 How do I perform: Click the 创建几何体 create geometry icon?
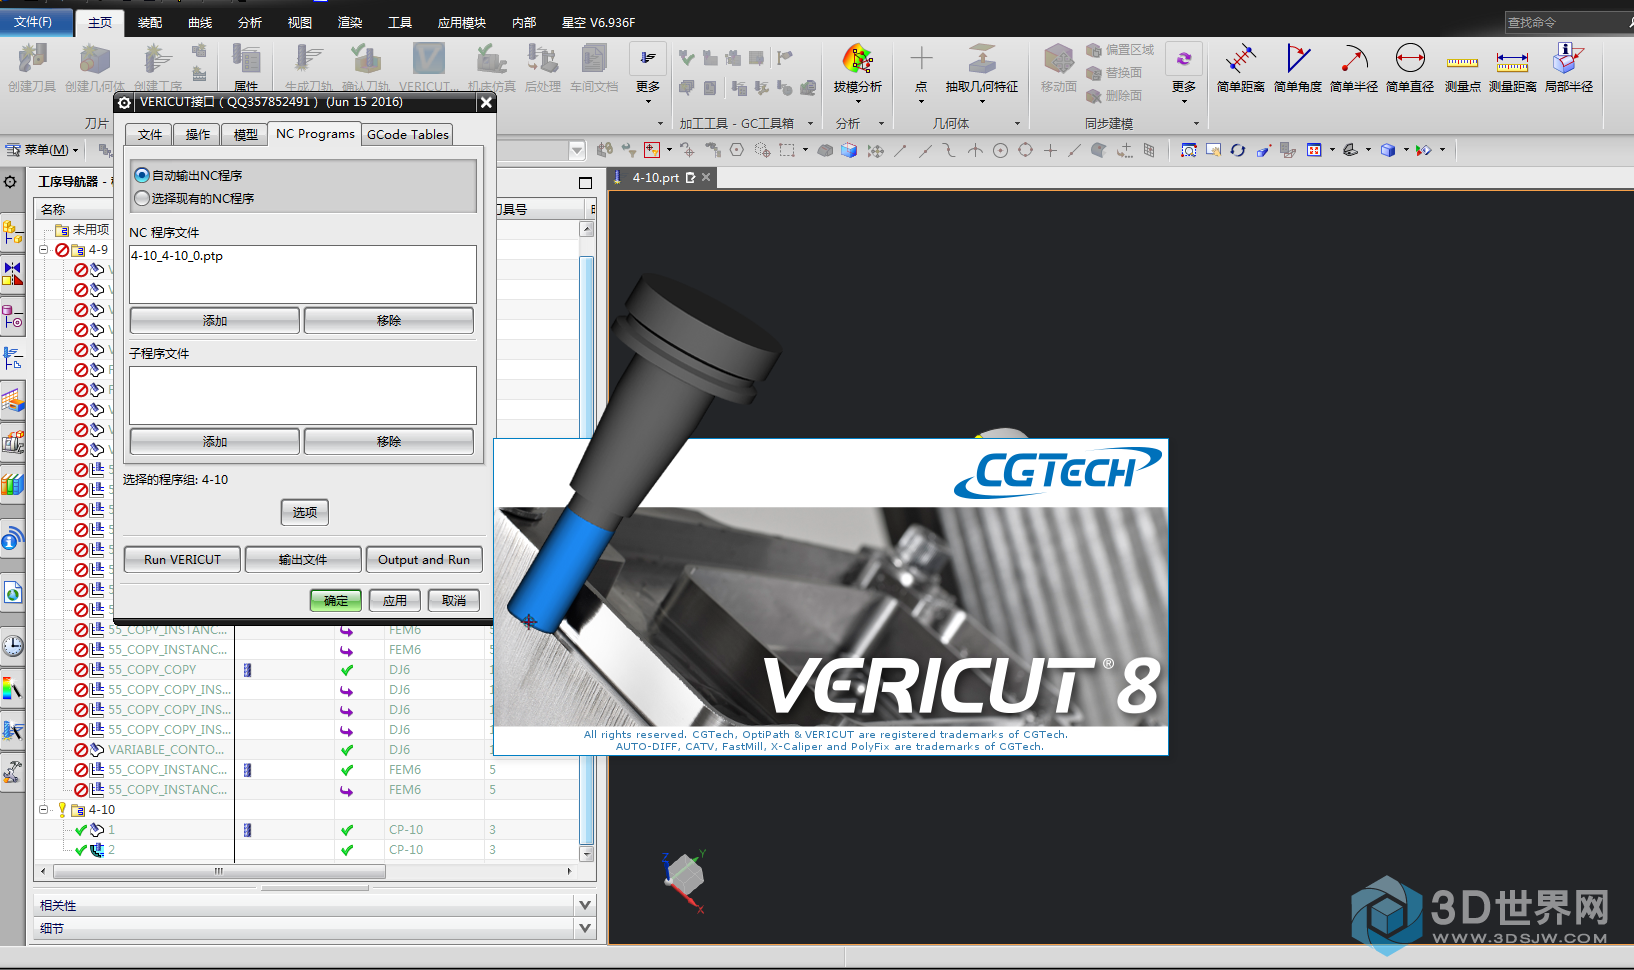(94, 67)
